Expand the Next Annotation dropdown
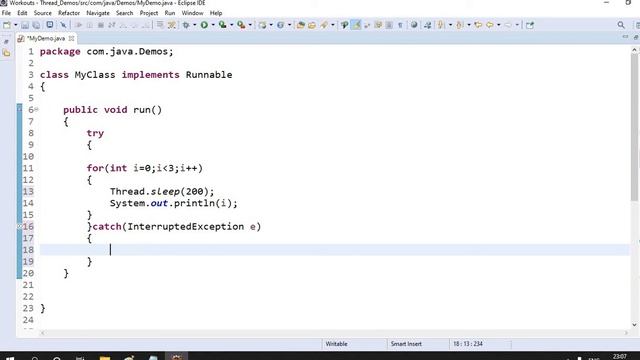Viewport: 640px width, 360px height. 450,25
